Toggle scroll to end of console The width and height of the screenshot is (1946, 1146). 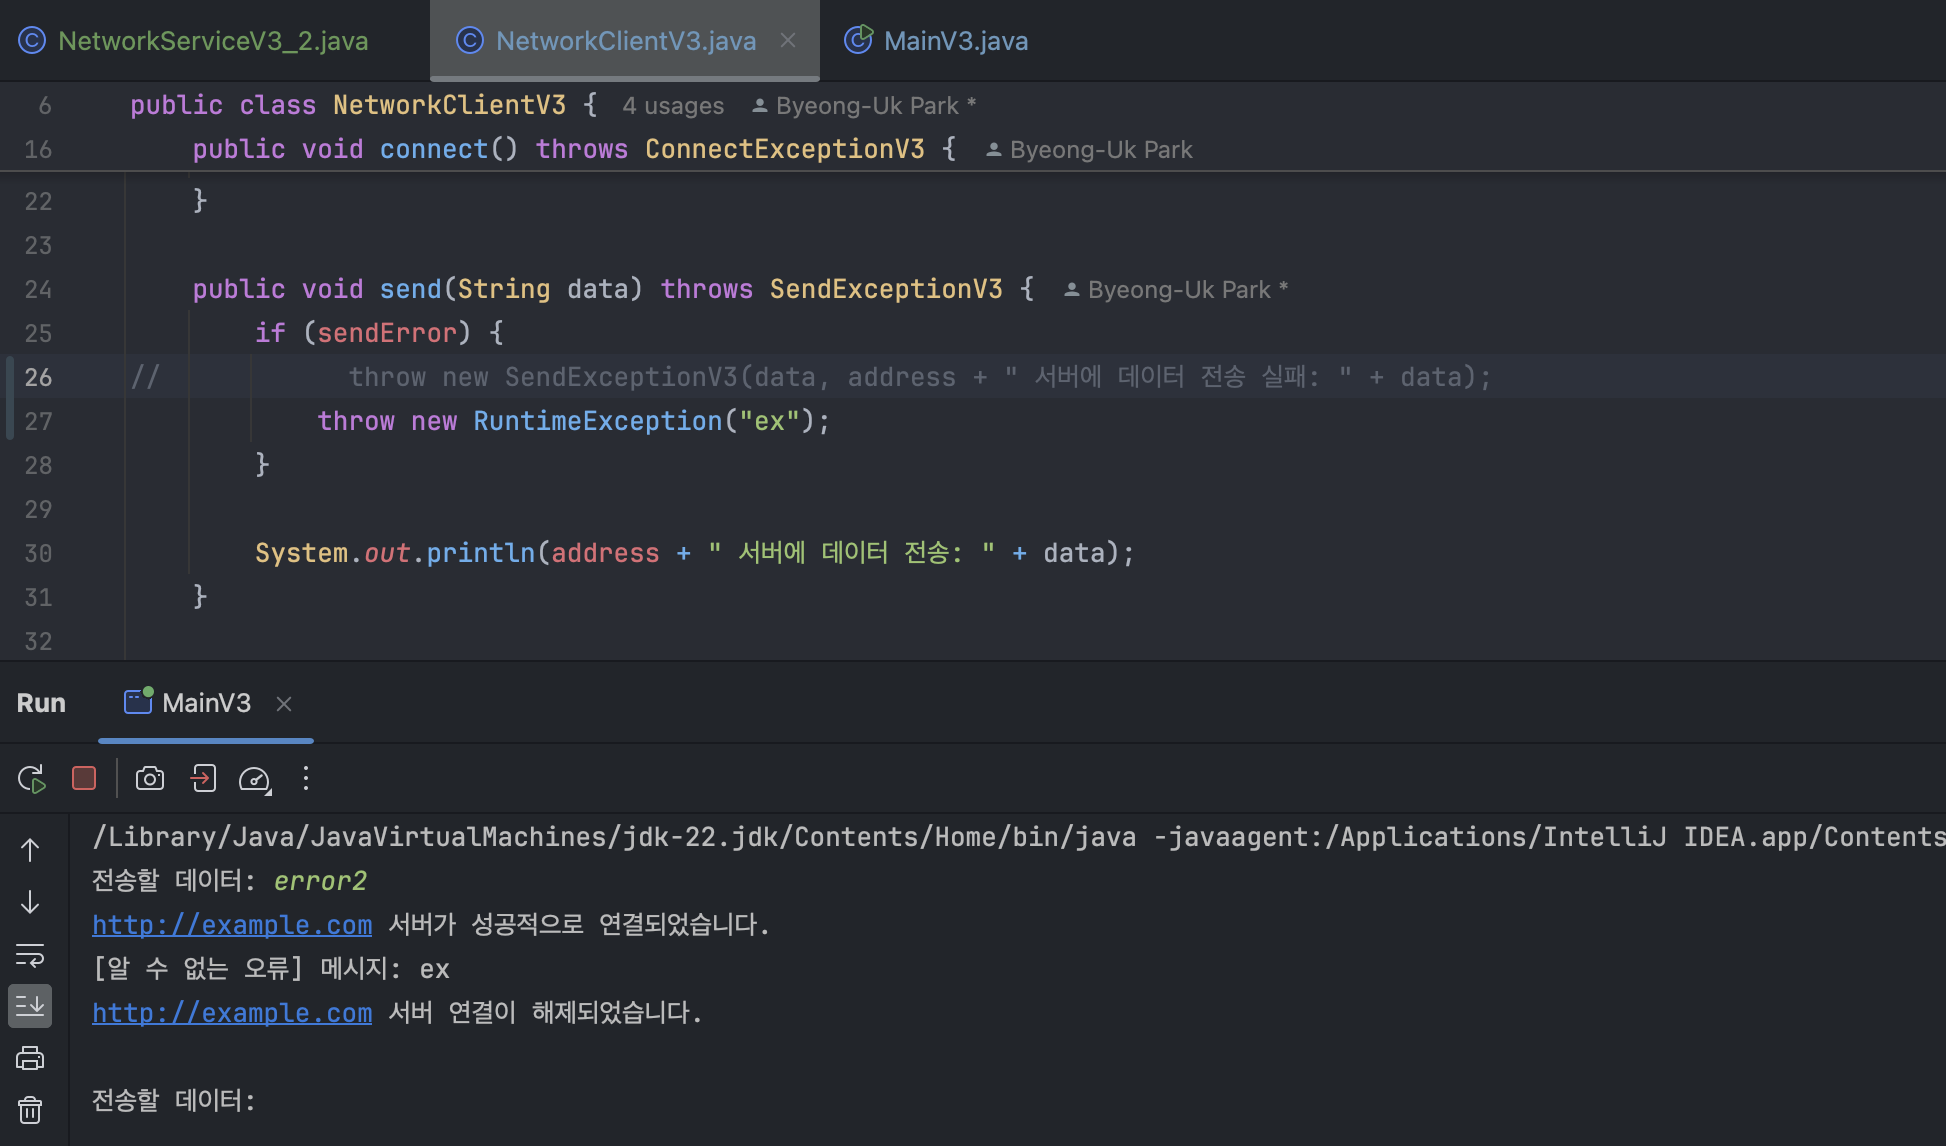30,1006
